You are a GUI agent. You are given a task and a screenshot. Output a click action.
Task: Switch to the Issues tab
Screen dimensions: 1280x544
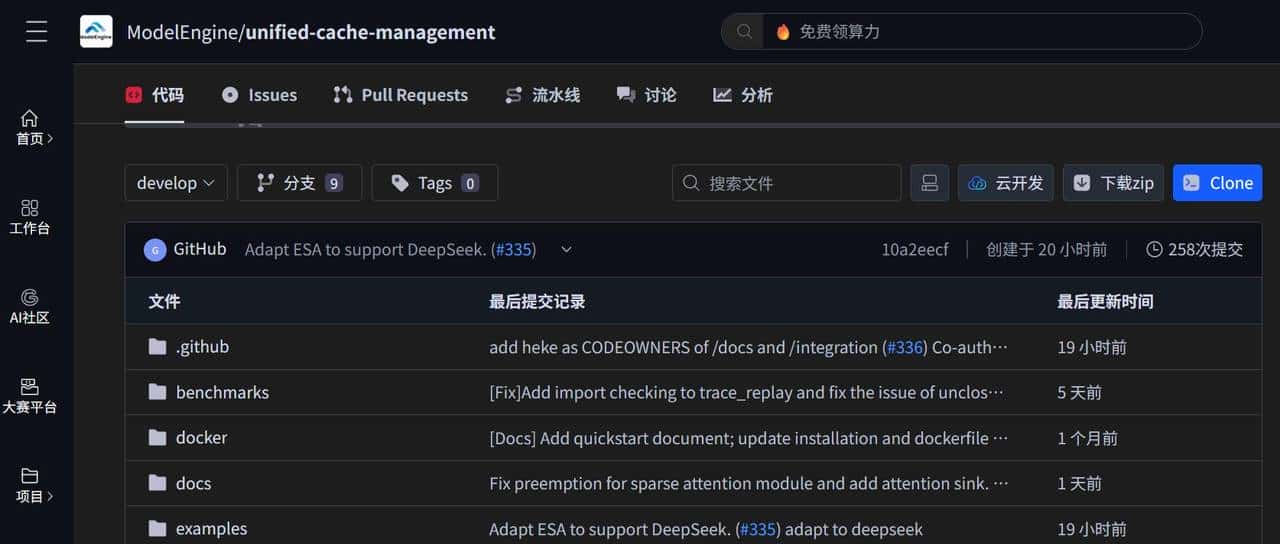click(x=259, y=95)
